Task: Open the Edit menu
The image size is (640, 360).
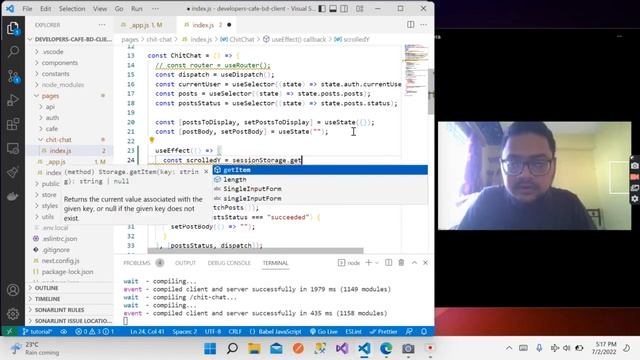Action: point(46,9)
